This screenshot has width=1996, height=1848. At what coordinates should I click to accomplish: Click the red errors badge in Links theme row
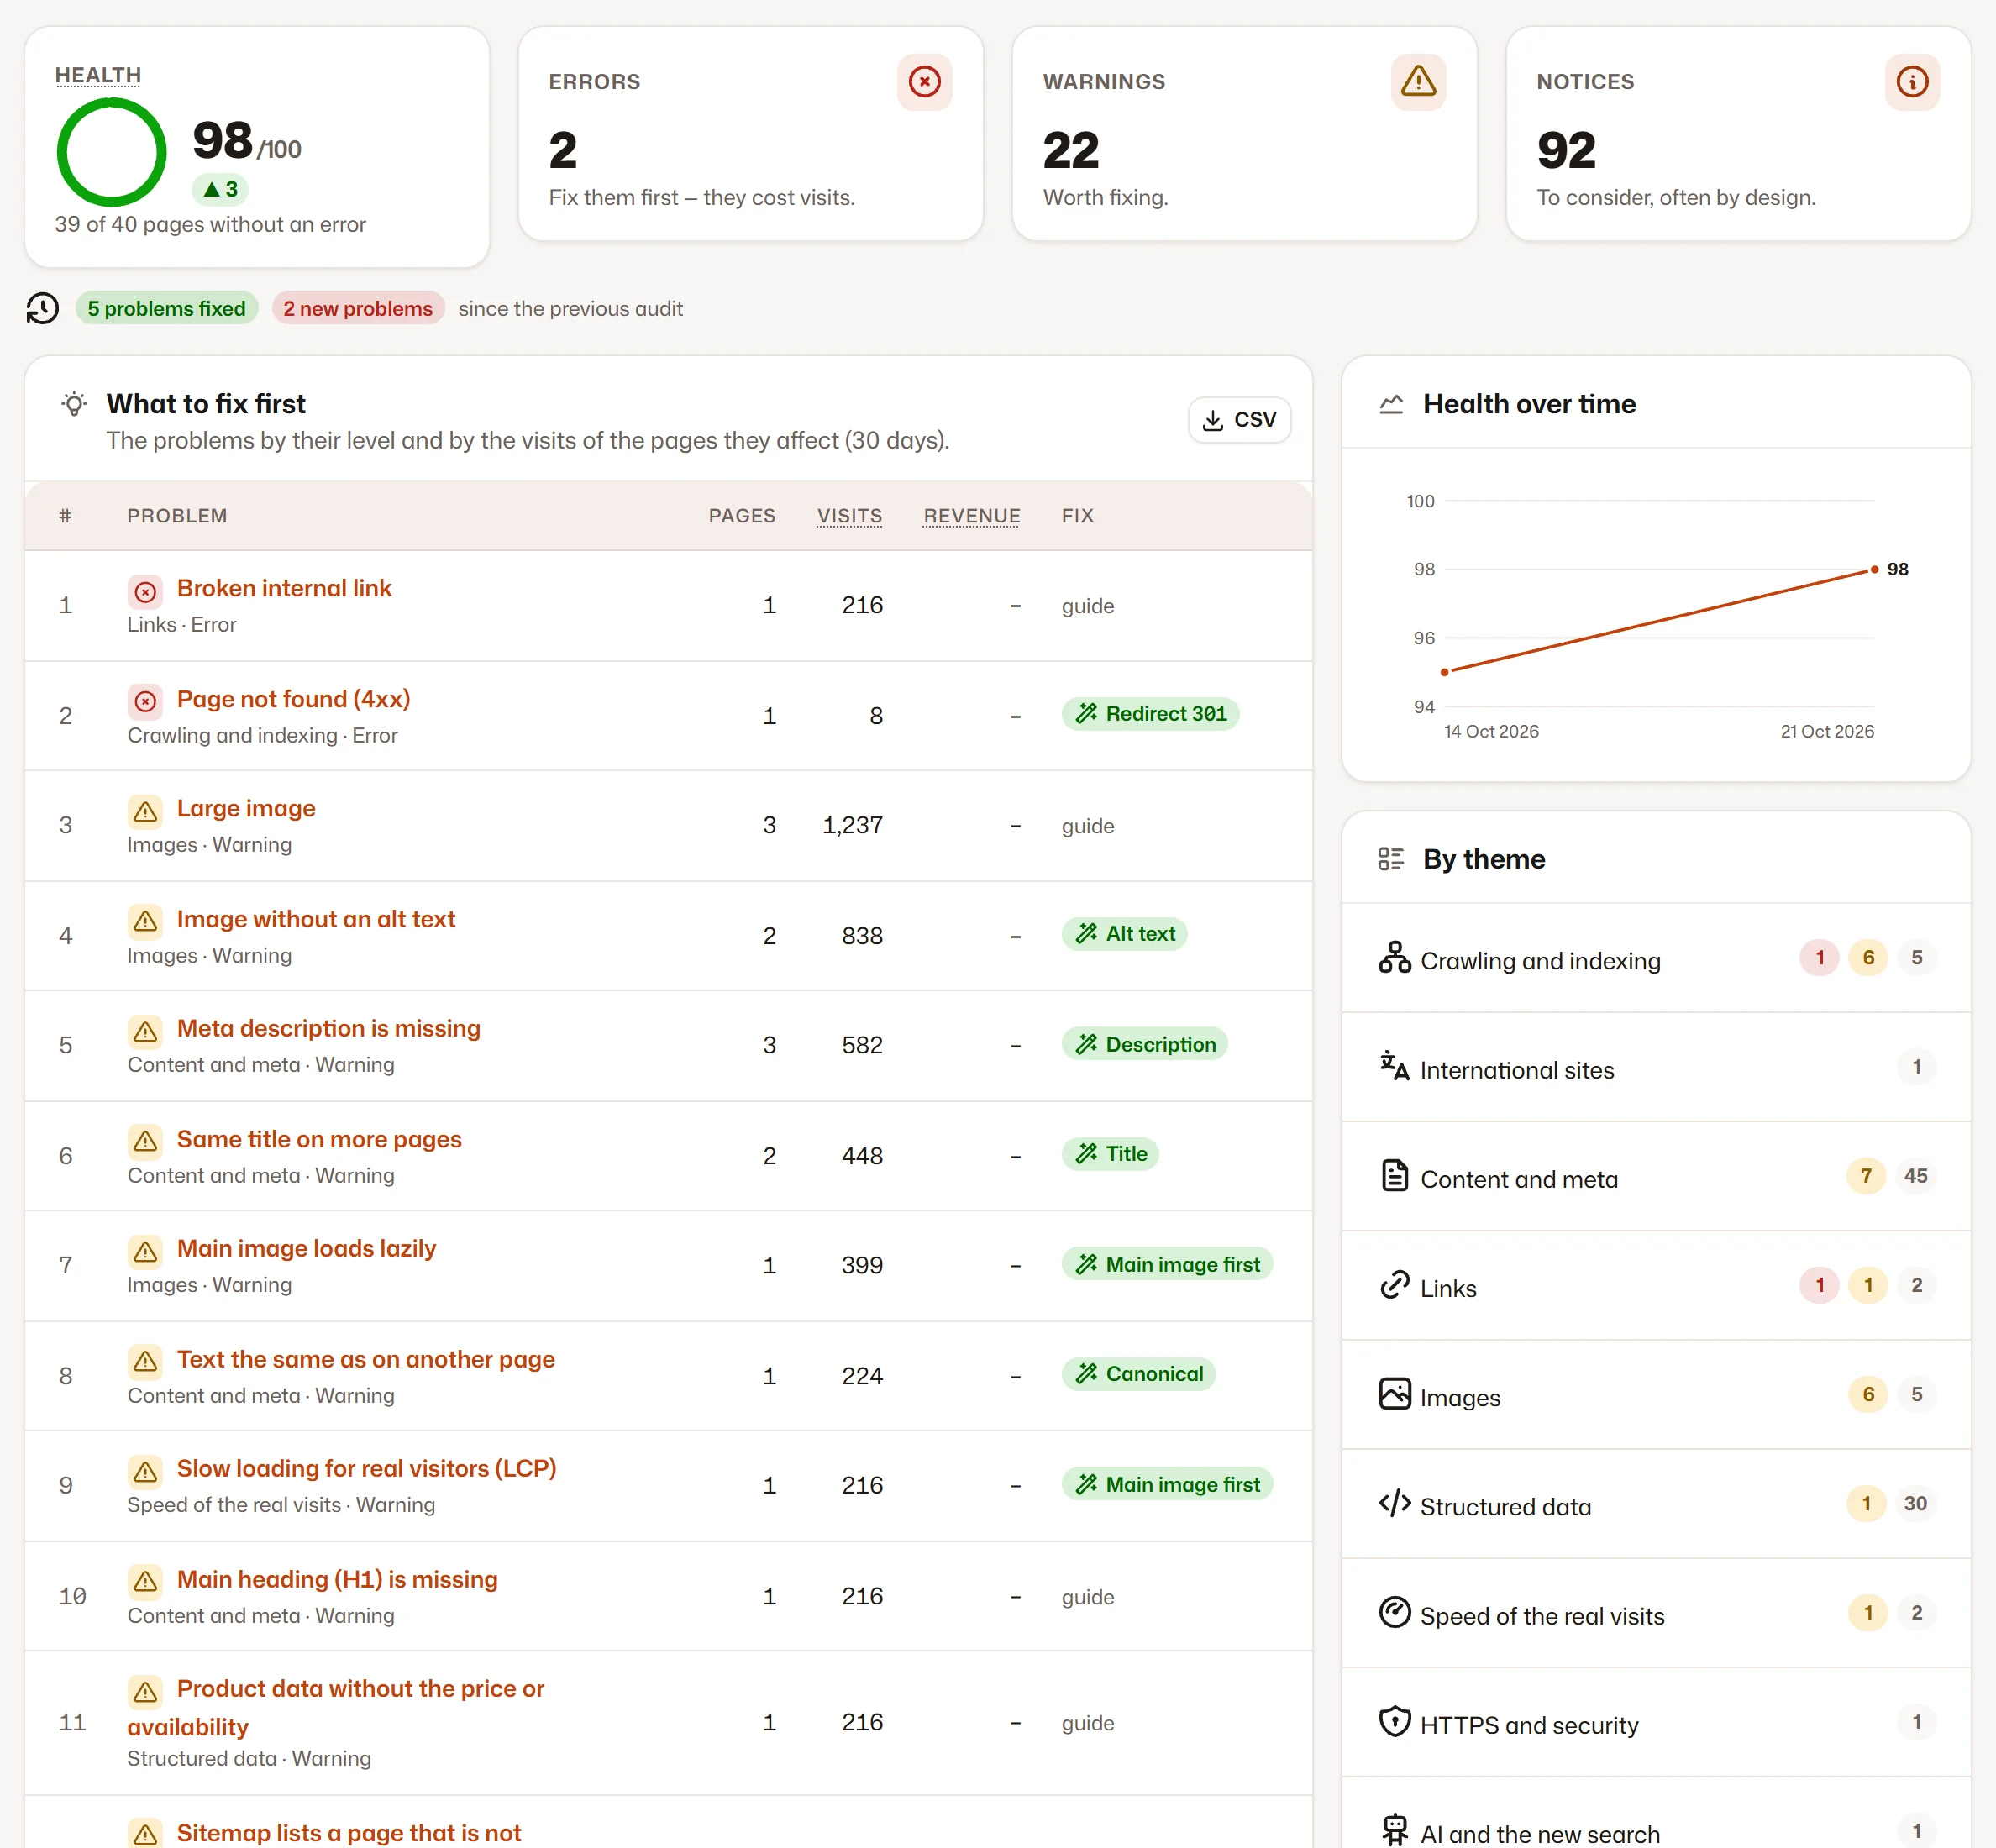pyautogui.click(x=1819, y=1285)
